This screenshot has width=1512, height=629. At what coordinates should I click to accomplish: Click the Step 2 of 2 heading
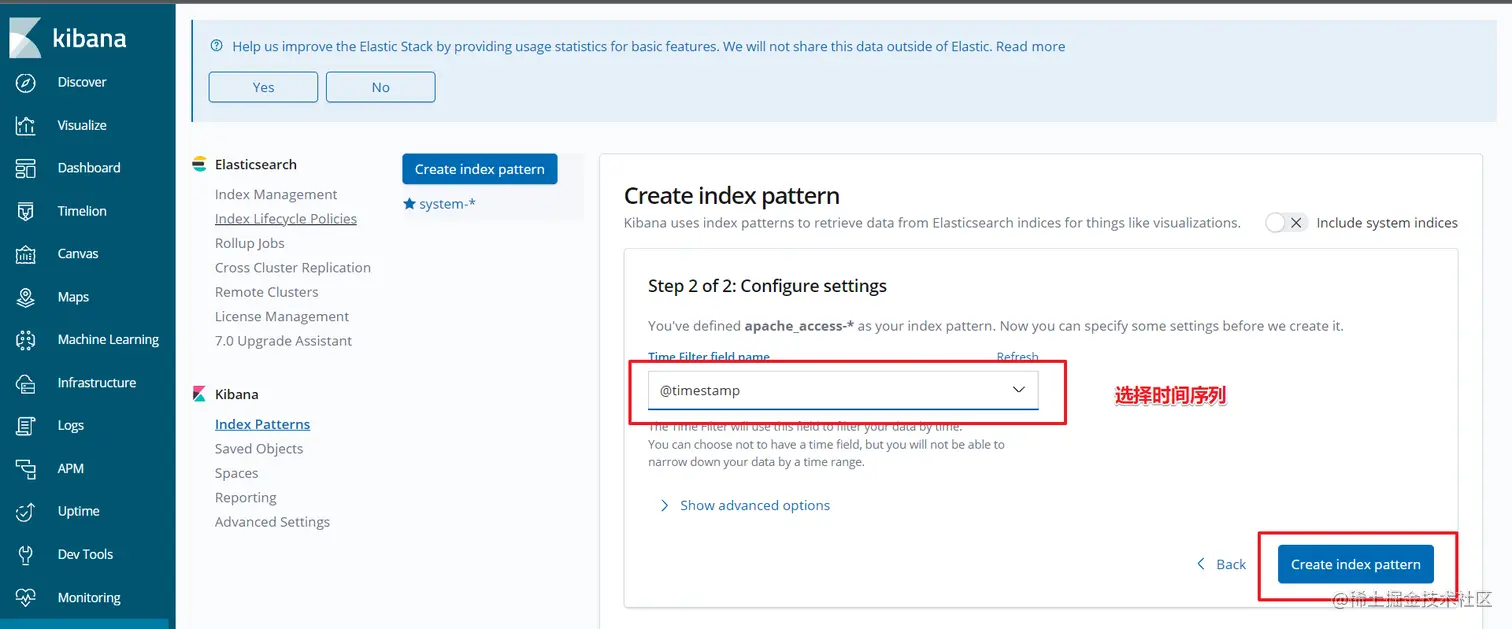(767, 286)
